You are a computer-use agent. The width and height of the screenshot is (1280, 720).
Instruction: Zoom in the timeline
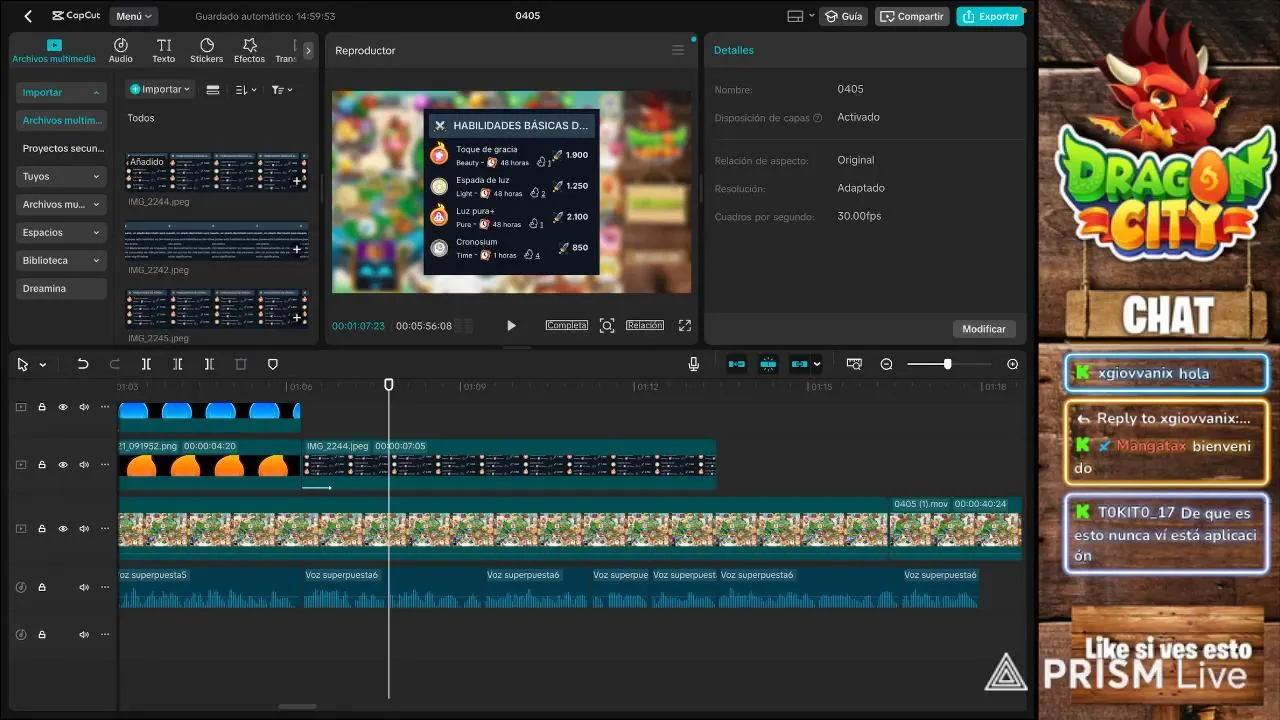1013,364
